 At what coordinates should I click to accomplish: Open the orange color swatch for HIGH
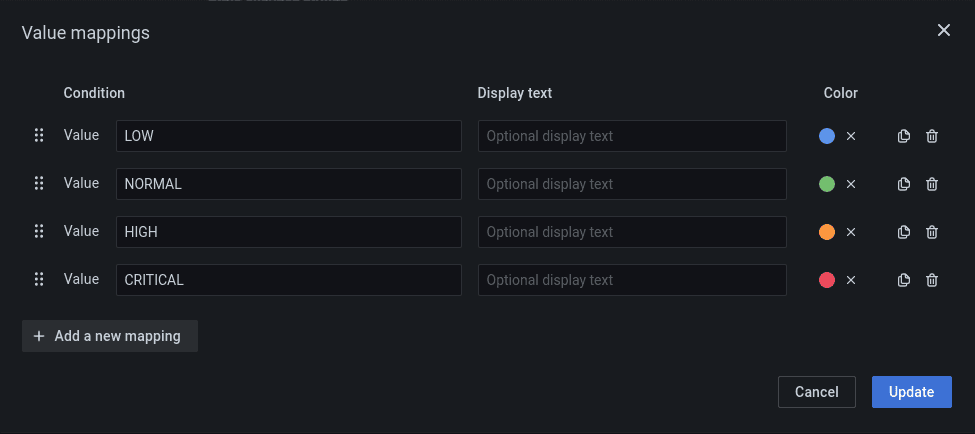[827, 232]
